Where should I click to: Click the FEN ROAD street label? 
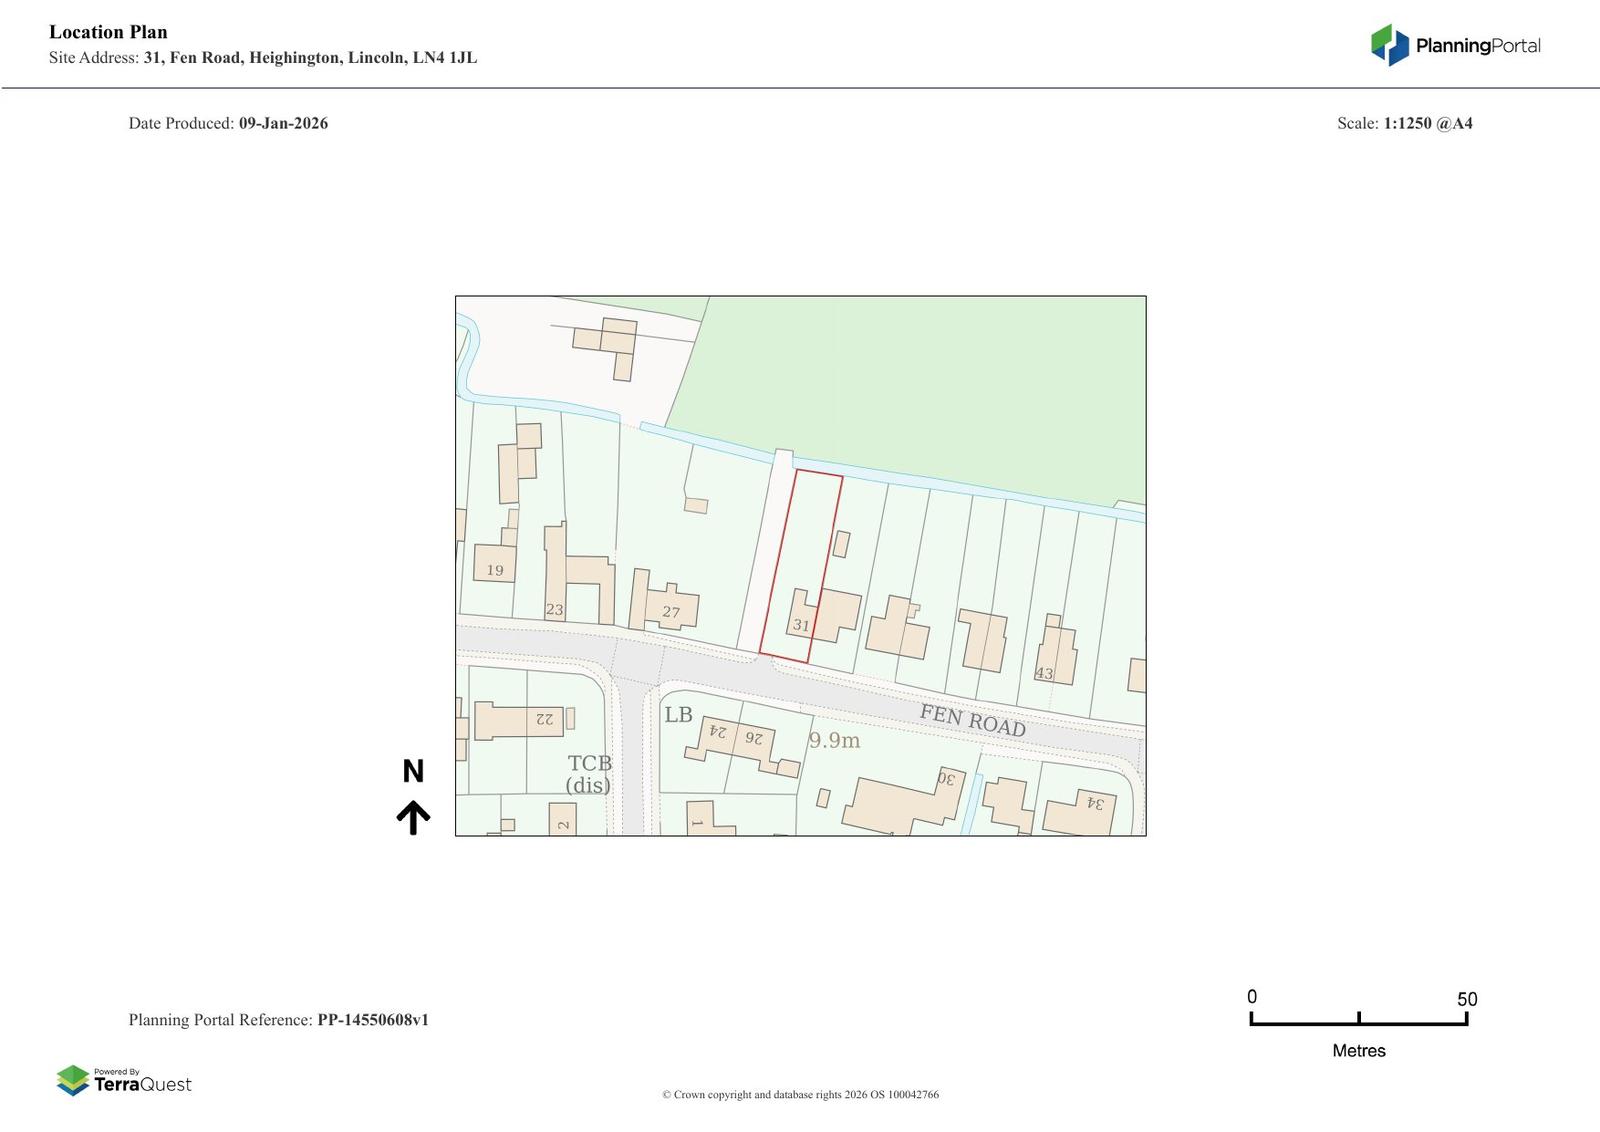972,720
